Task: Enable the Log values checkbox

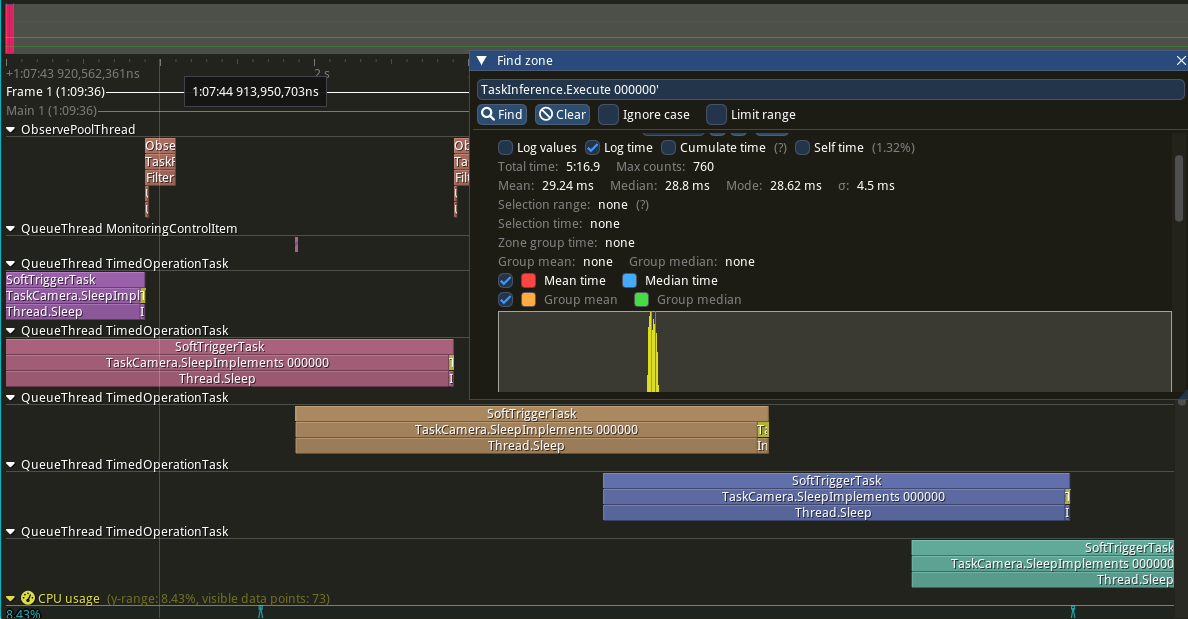Action: 505,147
